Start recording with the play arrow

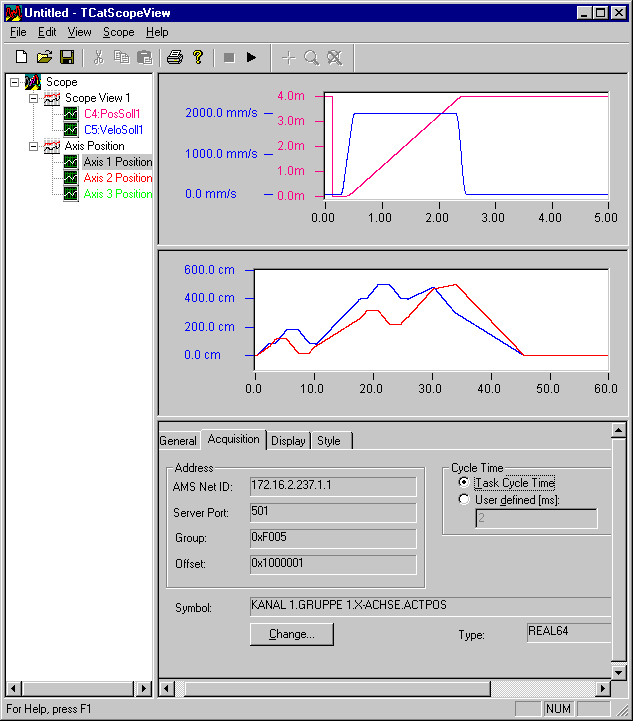251,57
